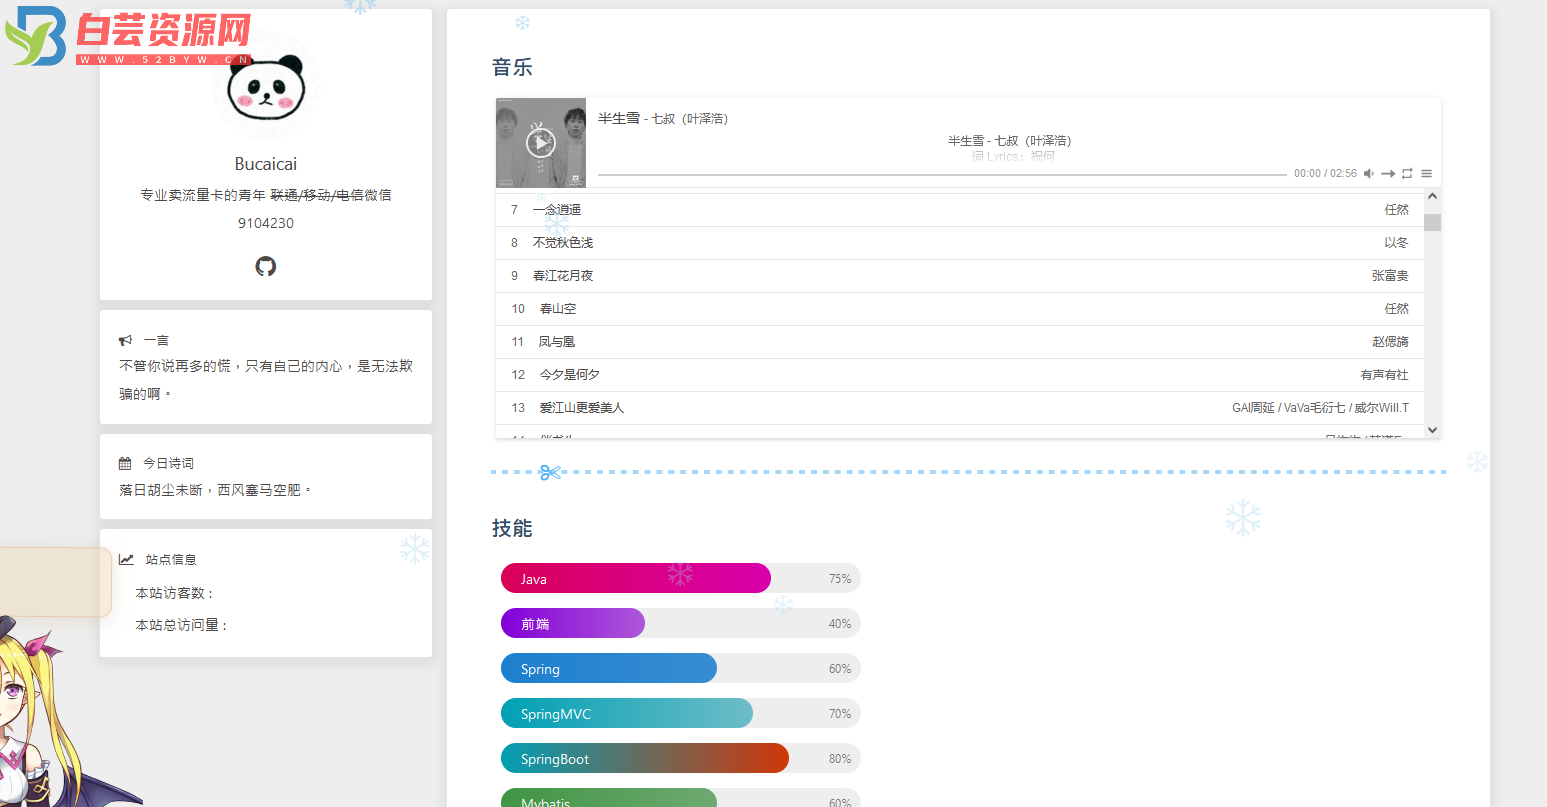The width and height of the screenshot is (1547, 807).
Task: Click the artist name 有声有社
Action: pos(1384,375)
